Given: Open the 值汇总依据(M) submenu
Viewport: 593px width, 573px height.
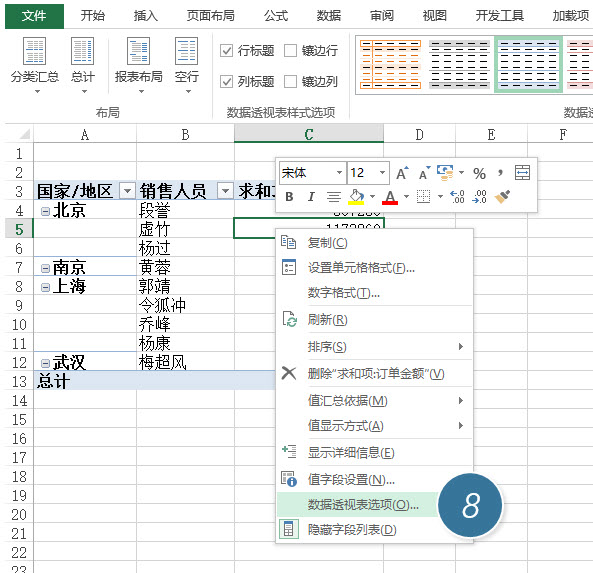Looking at the screenshot, I should tap(374, 401).
